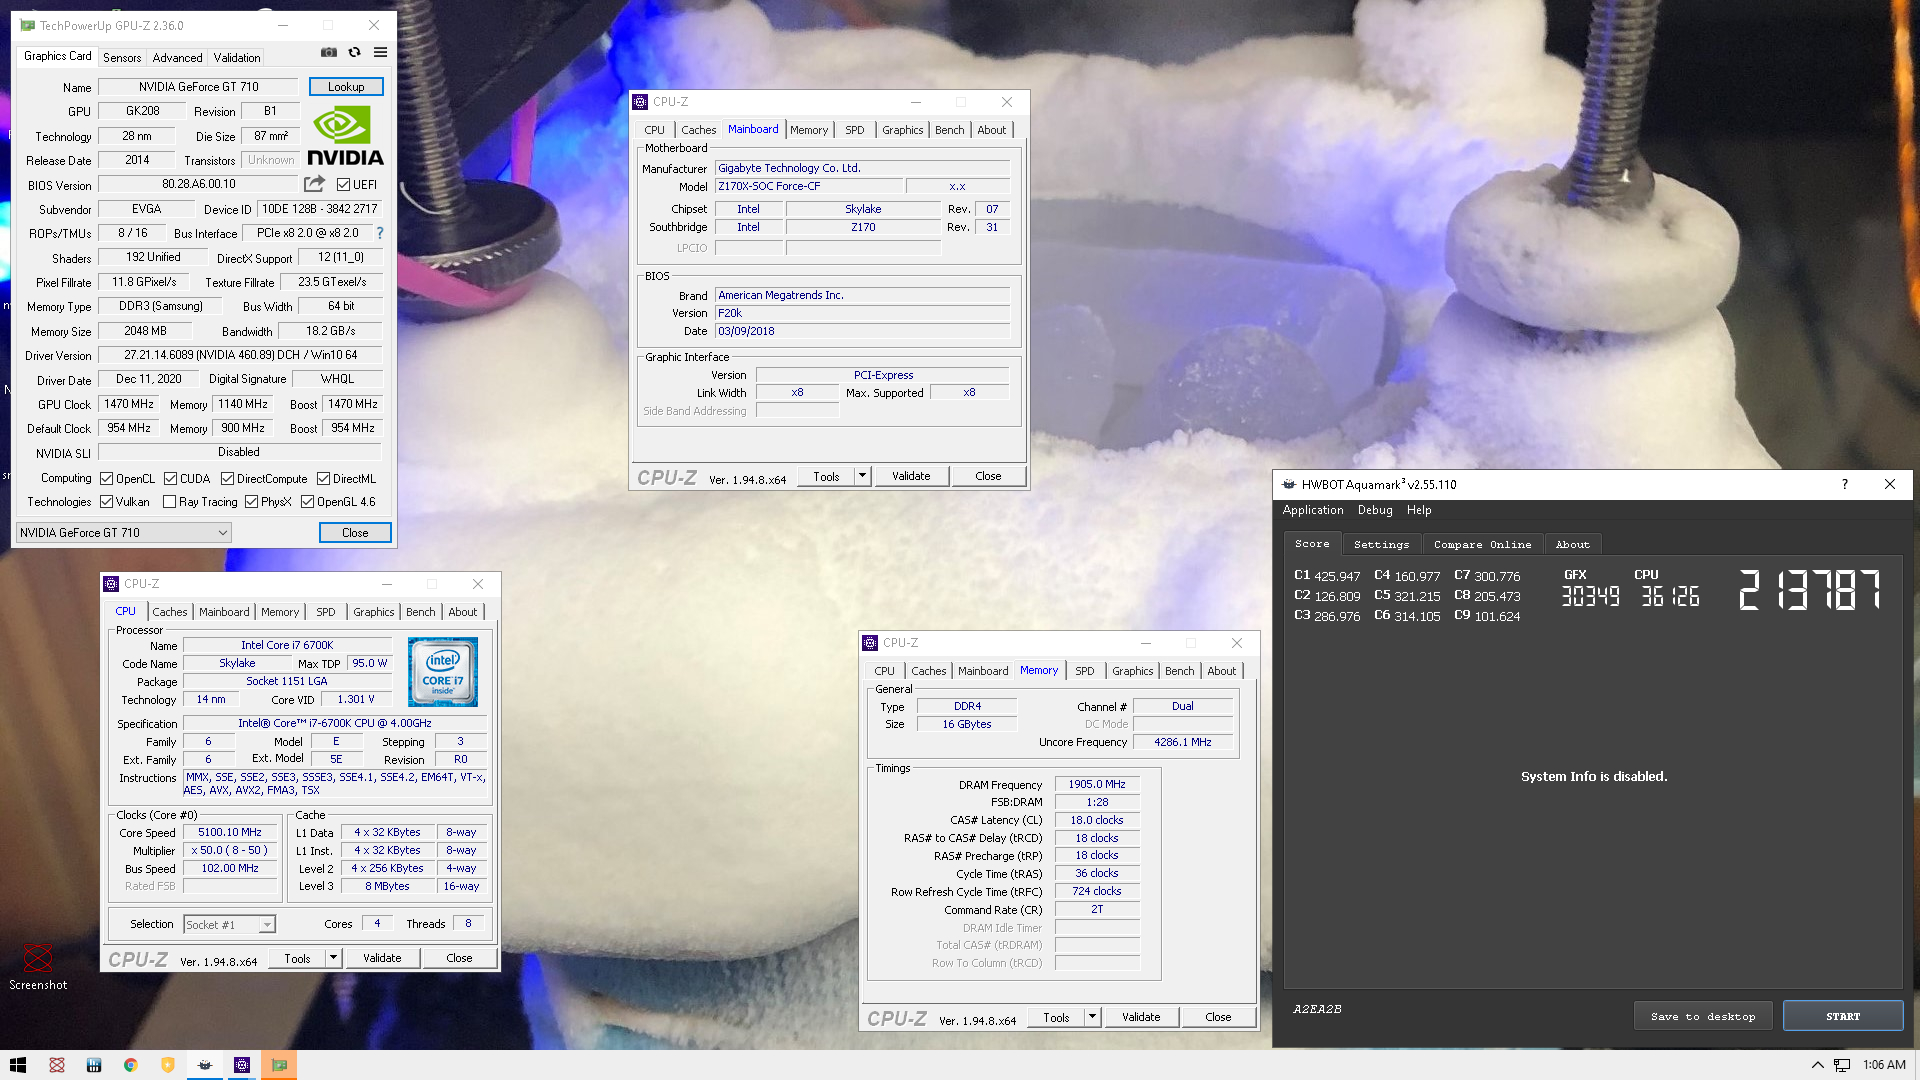Toggle the UEFI checkbox in GPU-Z
Screen dimensions: 1920x1080
343,185
